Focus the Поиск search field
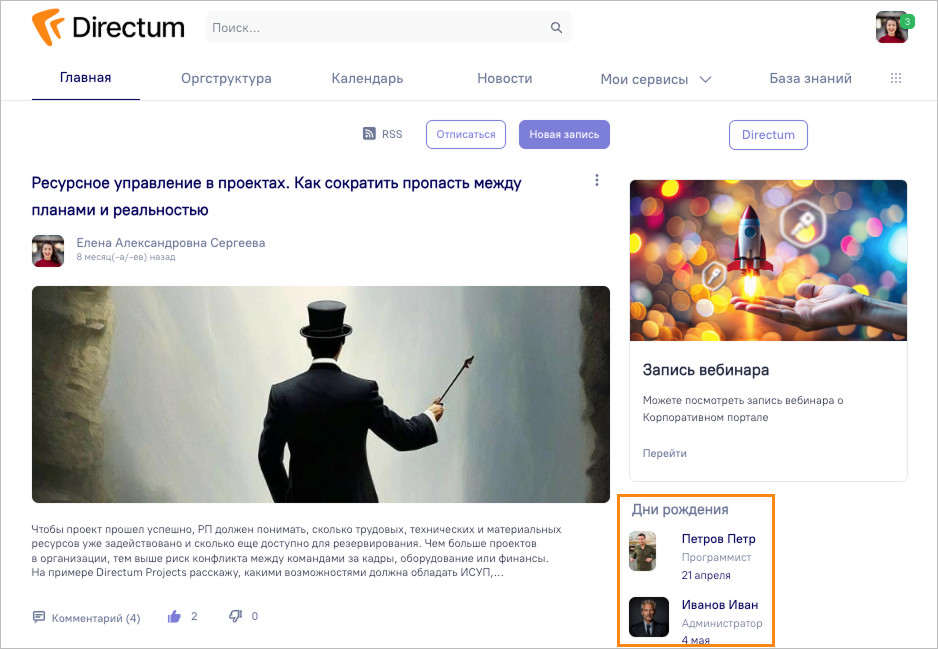 click(x=389, y=28)
